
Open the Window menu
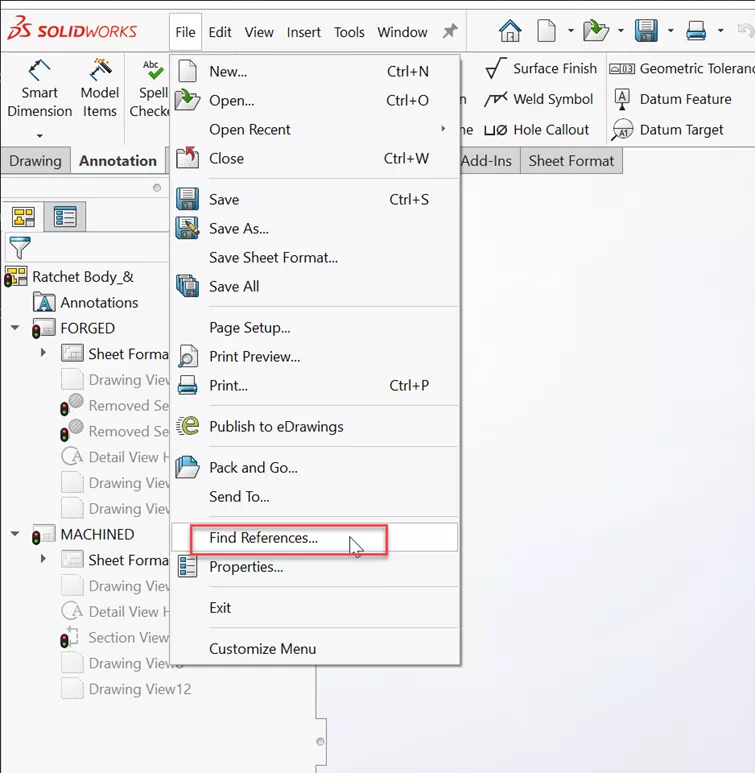point(402,33)
